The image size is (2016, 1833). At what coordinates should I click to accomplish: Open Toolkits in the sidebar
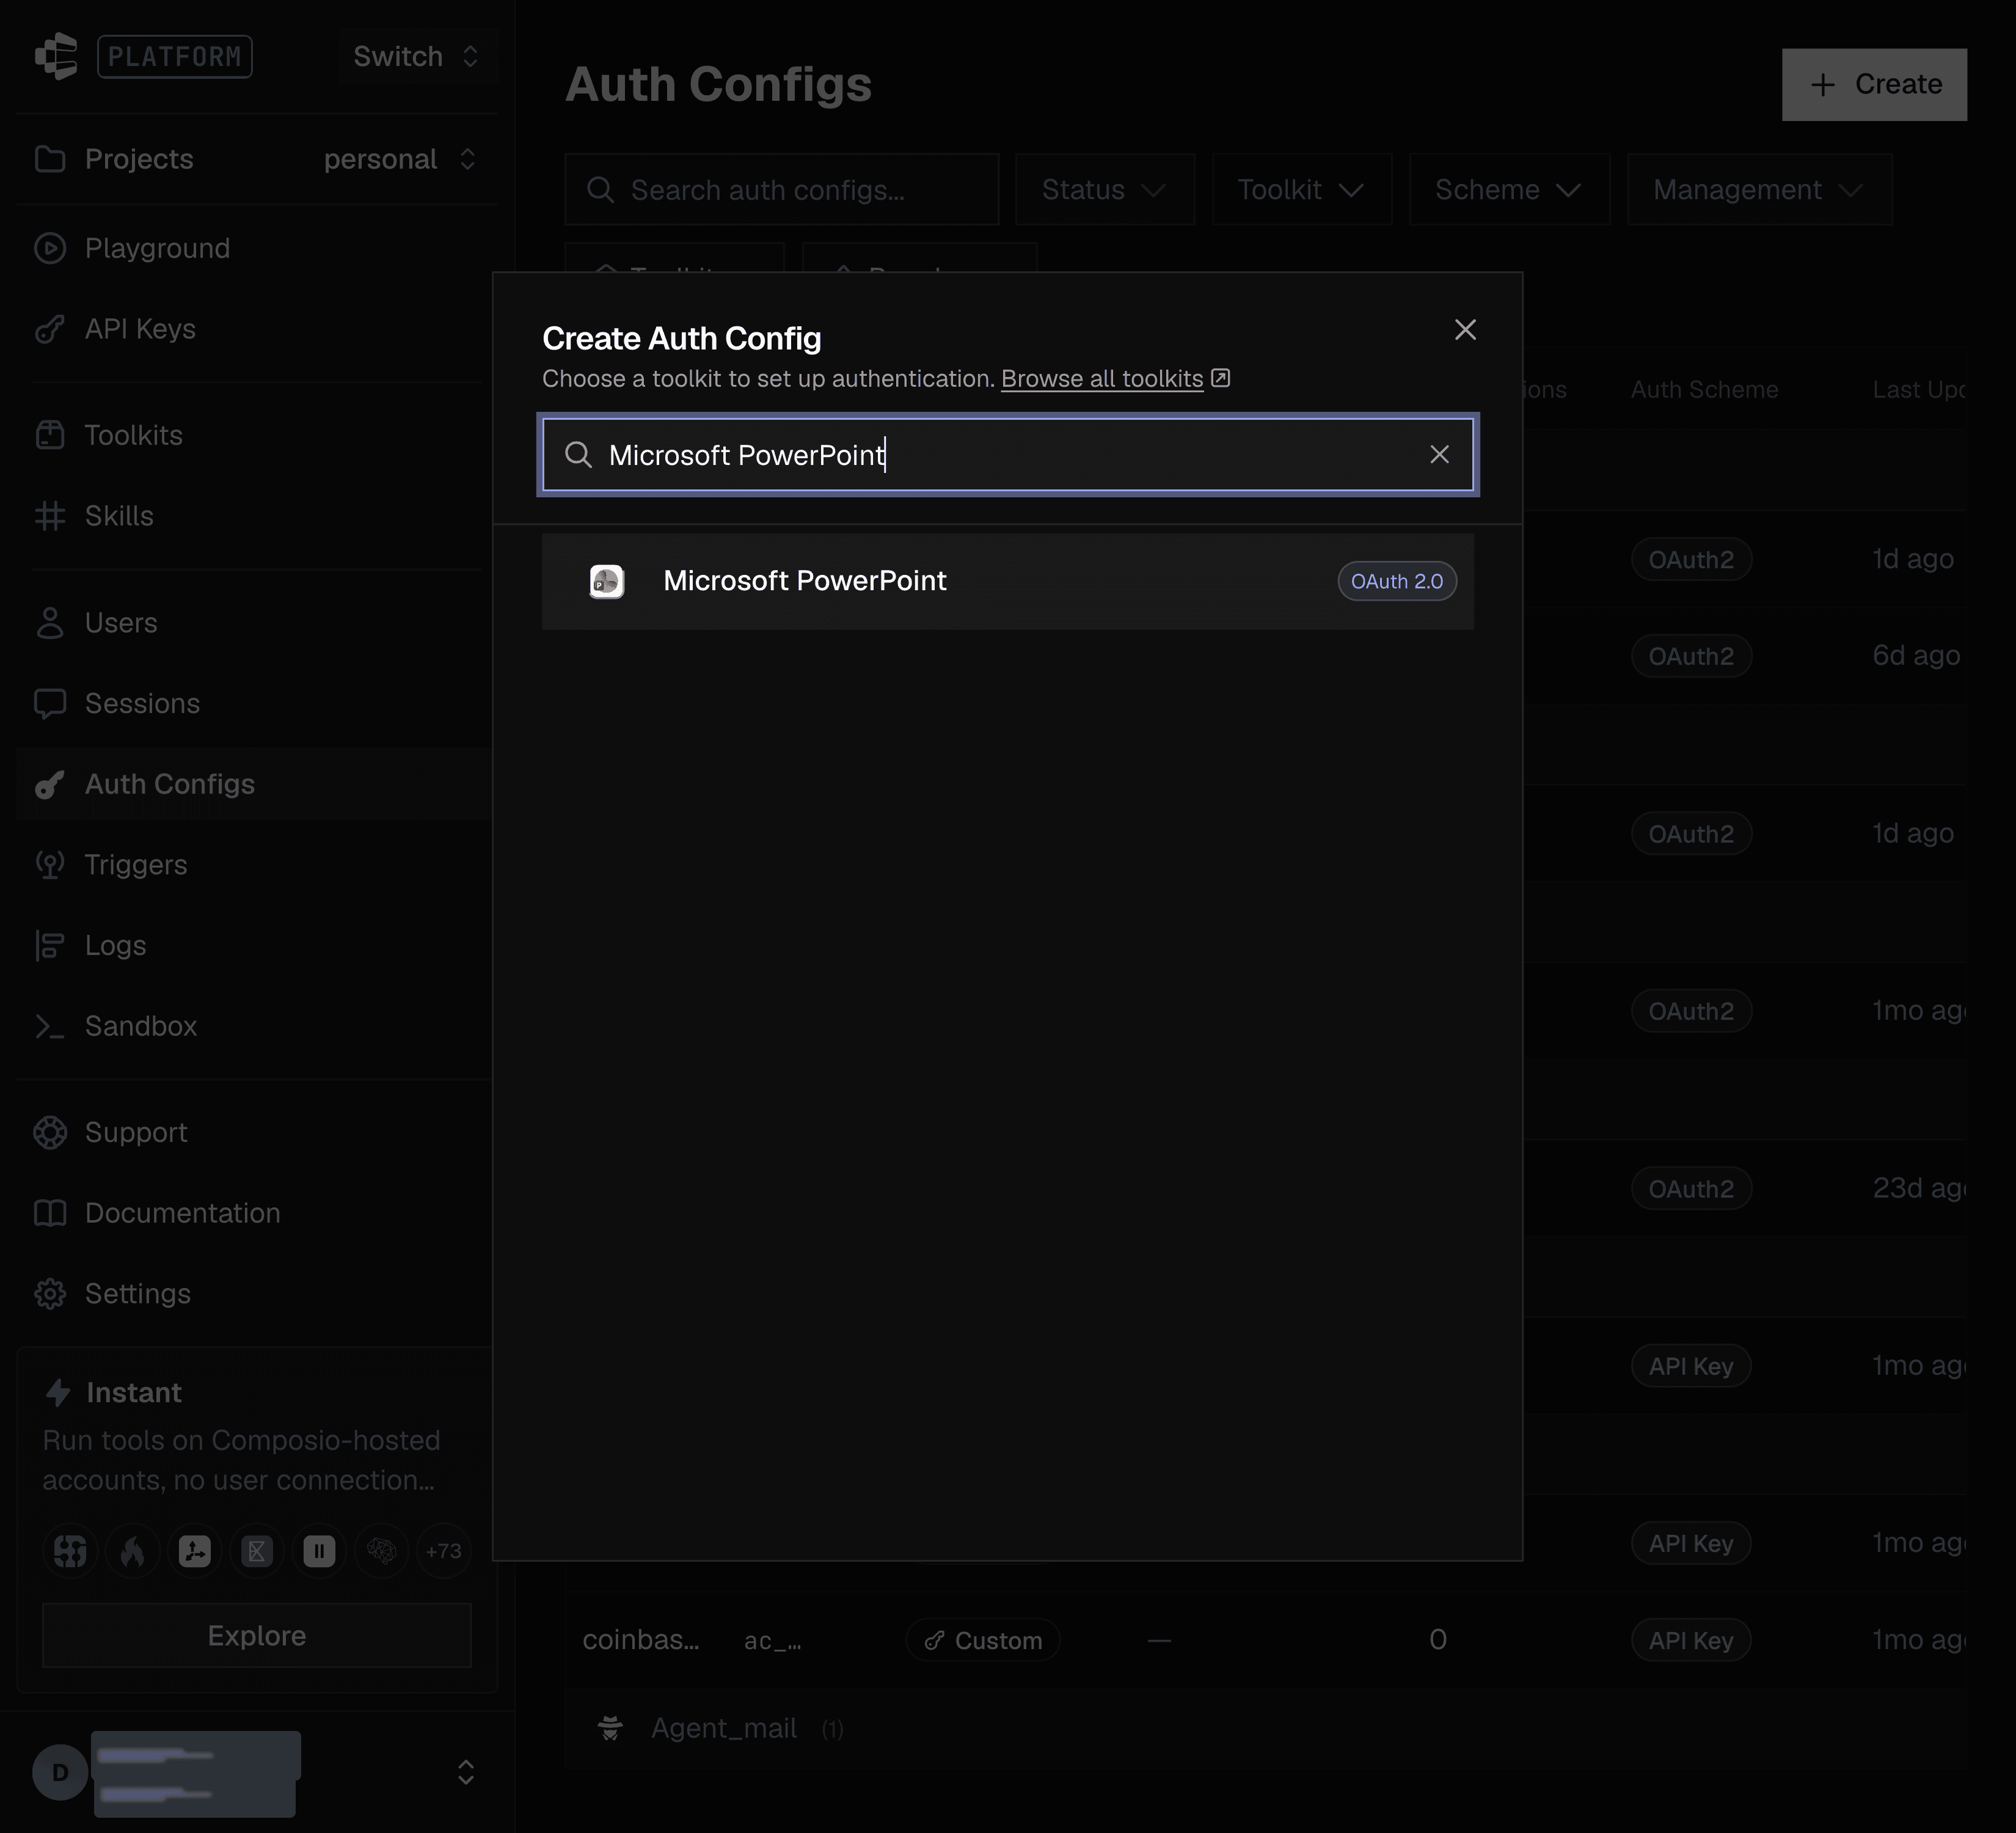click(133, 435)
